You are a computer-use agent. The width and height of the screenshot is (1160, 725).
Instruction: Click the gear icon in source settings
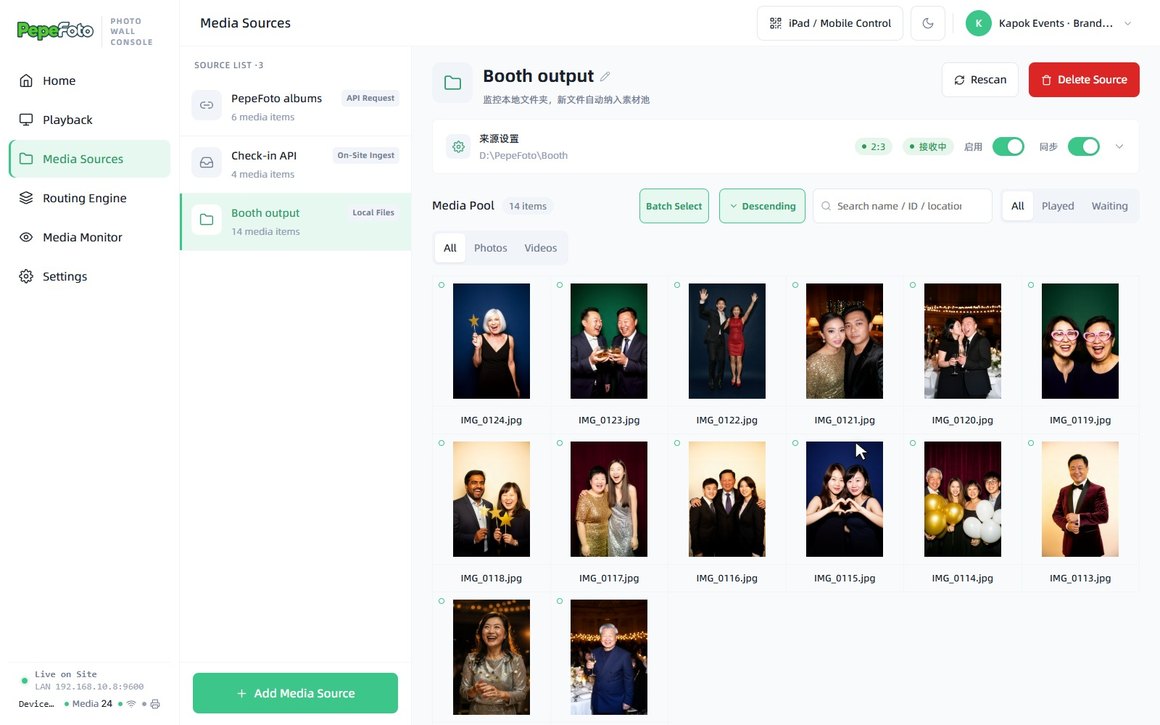(x=459, y=146)
